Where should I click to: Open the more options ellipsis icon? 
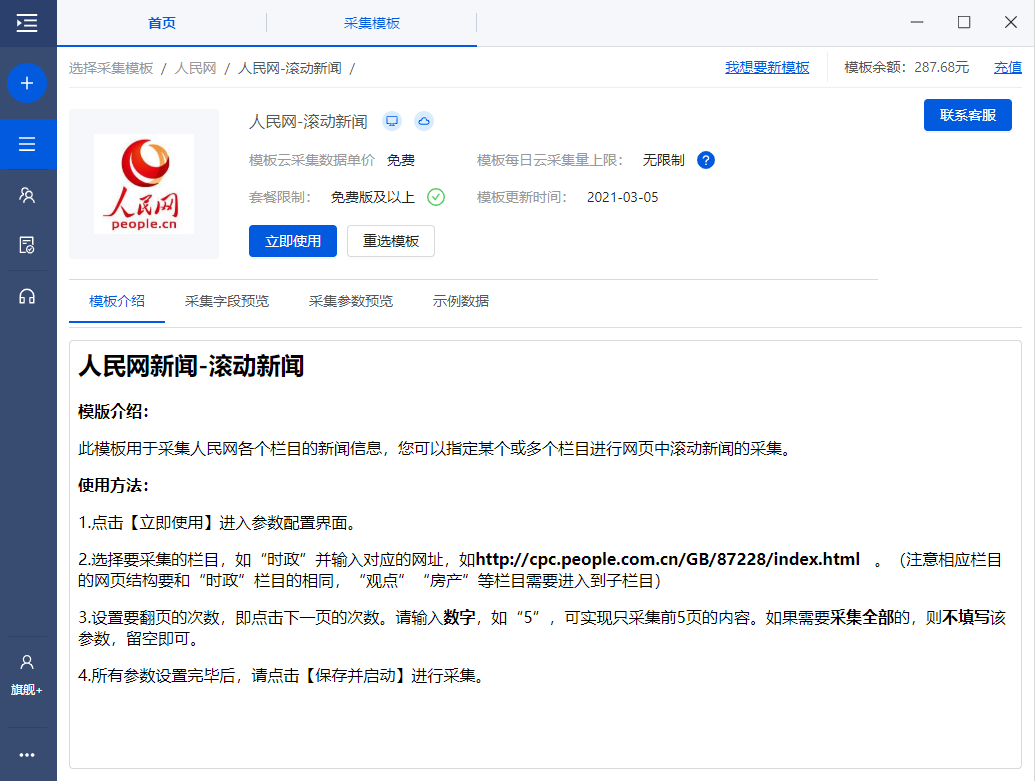27,755
